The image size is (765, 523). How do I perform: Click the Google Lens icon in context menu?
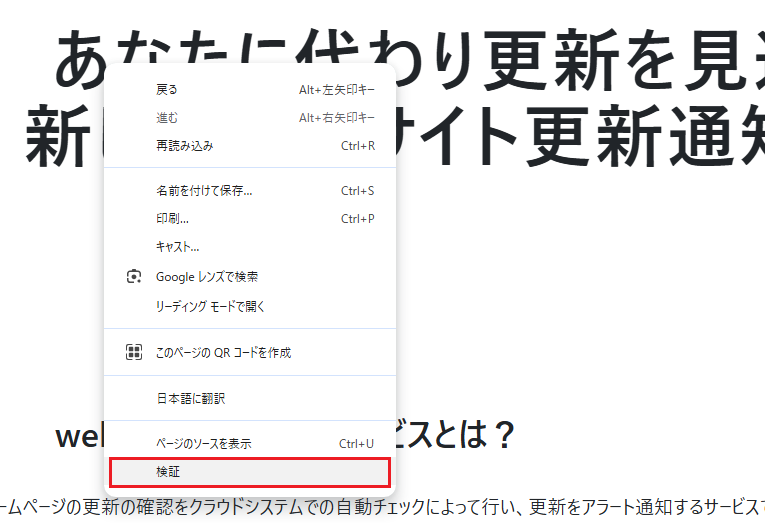tap(134, 277)
